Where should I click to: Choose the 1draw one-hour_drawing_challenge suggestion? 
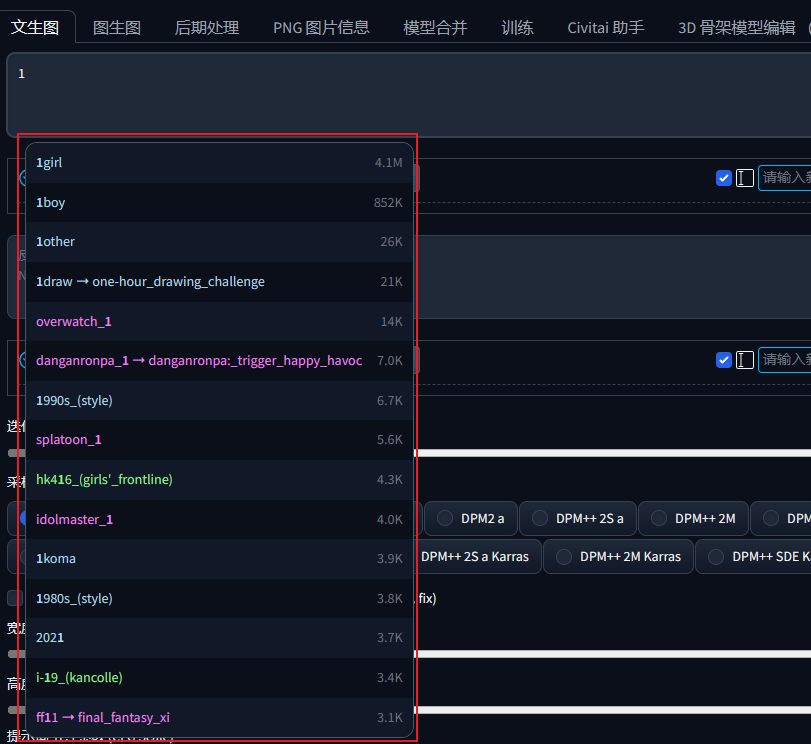click(219, 281)
